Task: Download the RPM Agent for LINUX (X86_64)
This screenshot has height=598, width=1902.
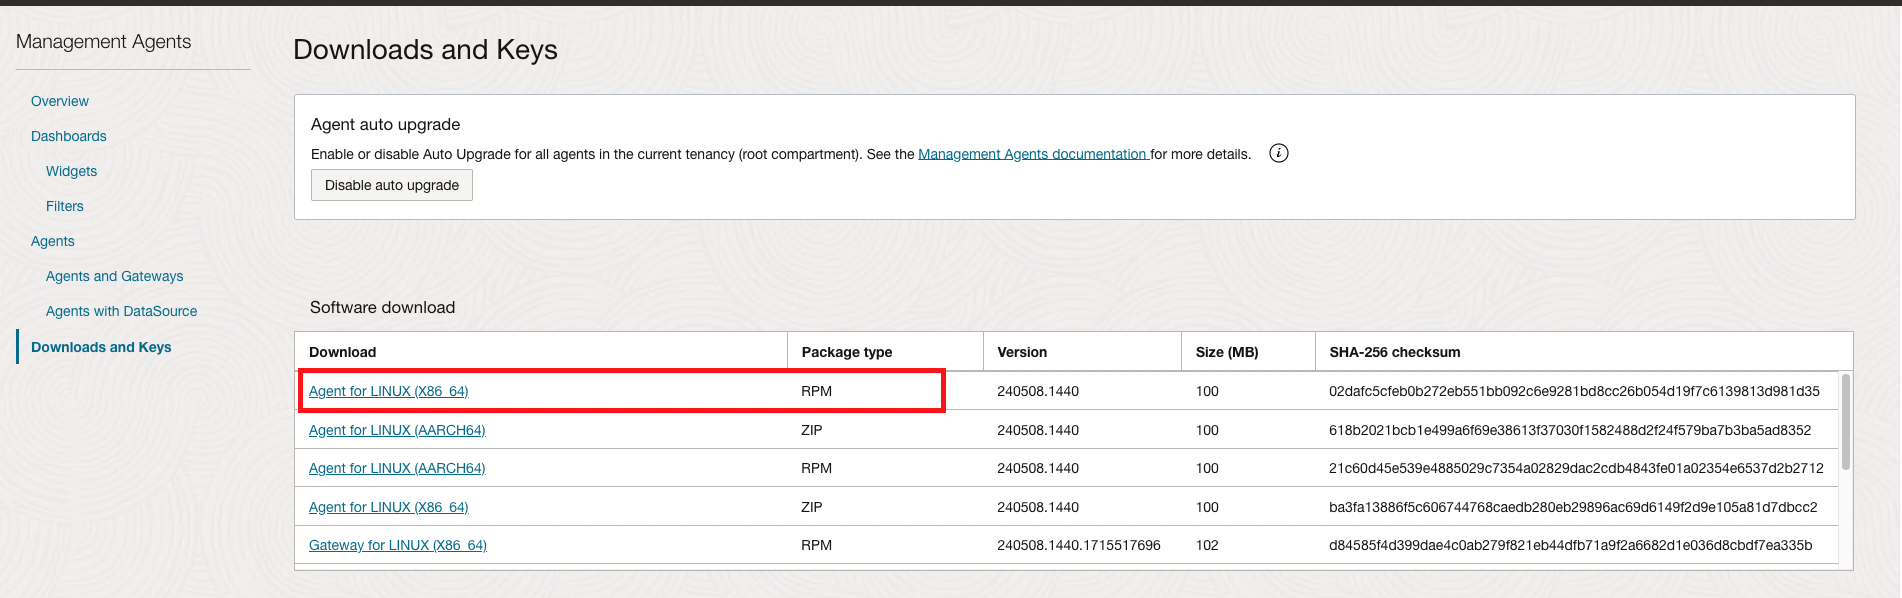Action: pos(388,391)
